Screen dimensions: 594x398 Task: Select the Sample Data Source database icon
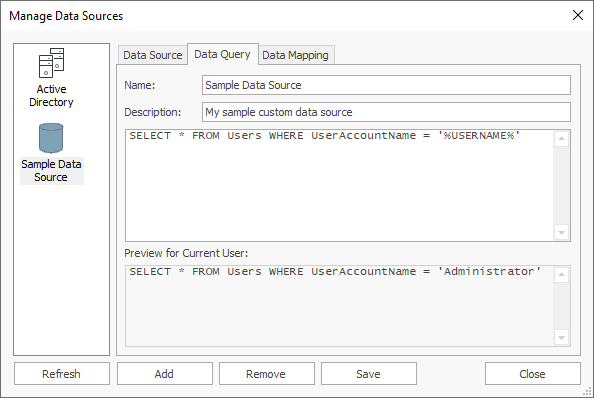pyautogui.click(x=51, y=138)
